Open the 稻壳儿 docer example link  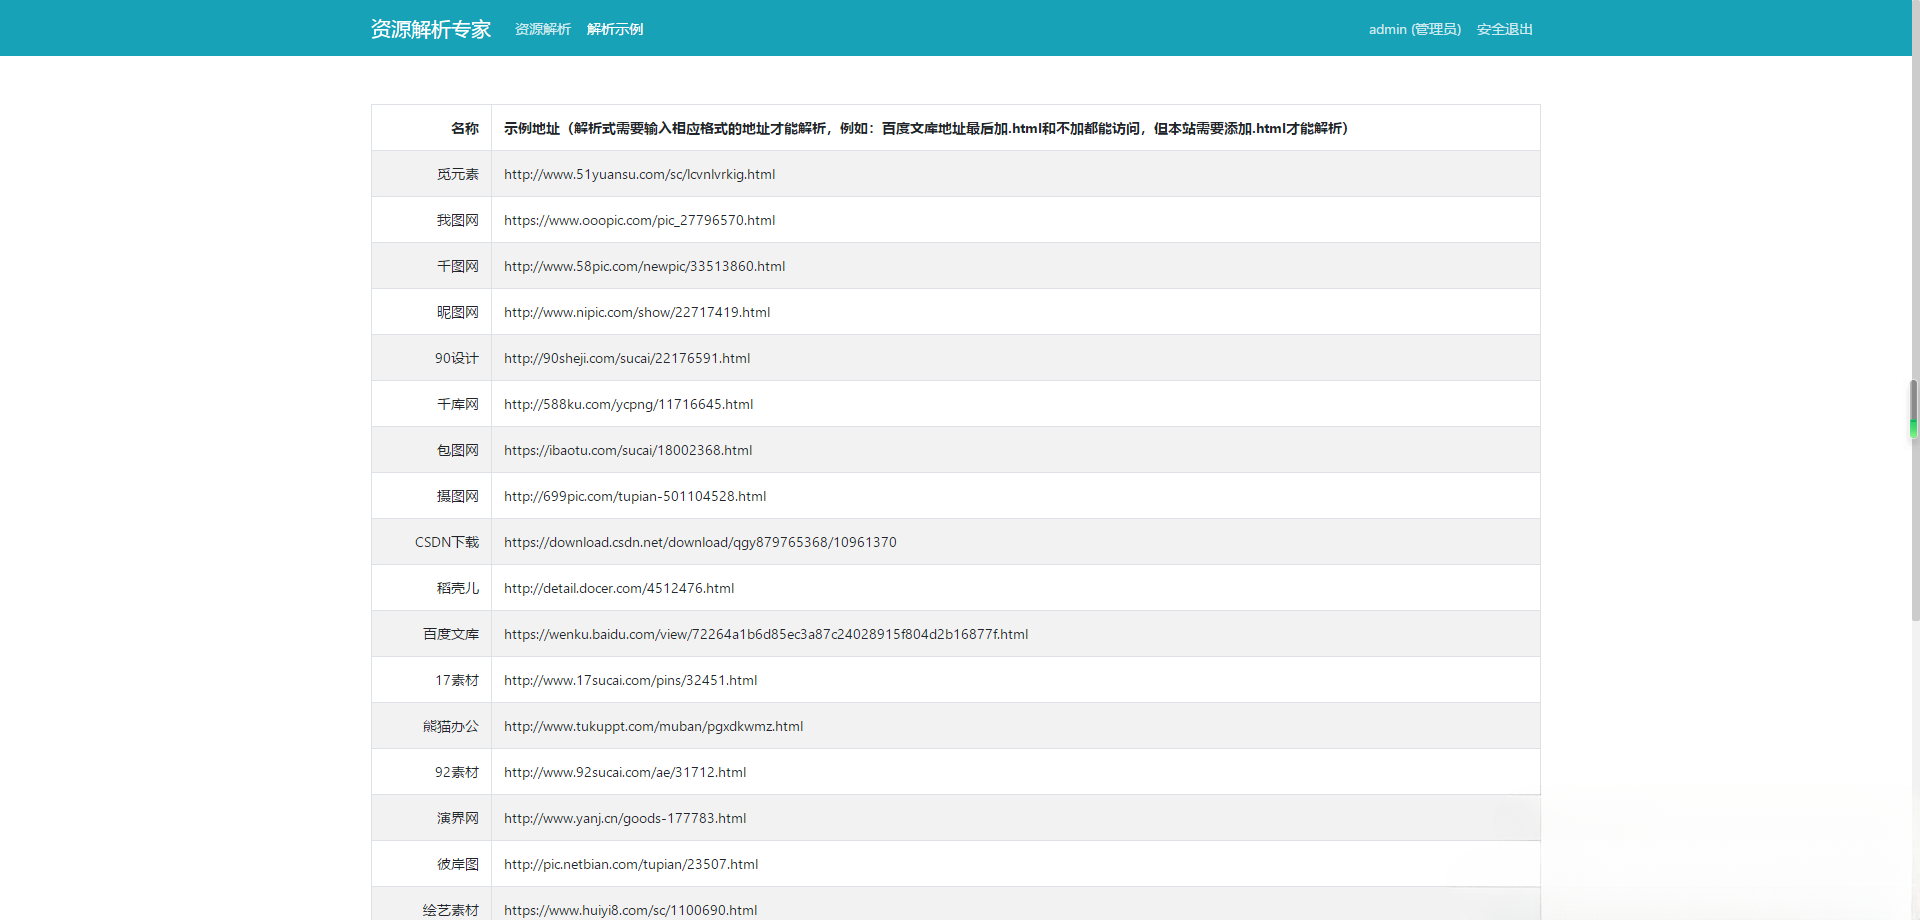point(618,588)
